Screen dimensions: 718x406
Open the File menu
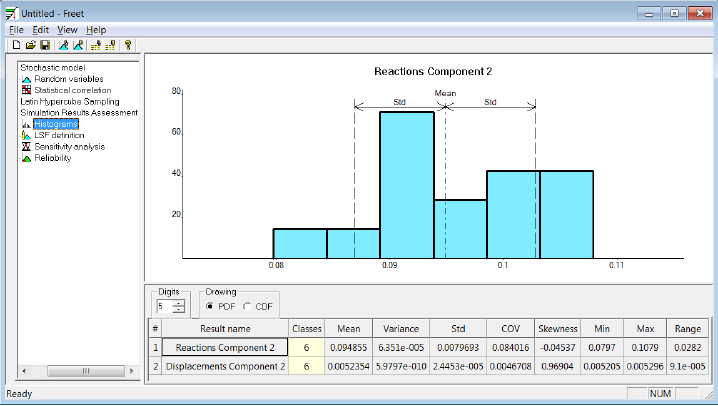tap(16, 30)
